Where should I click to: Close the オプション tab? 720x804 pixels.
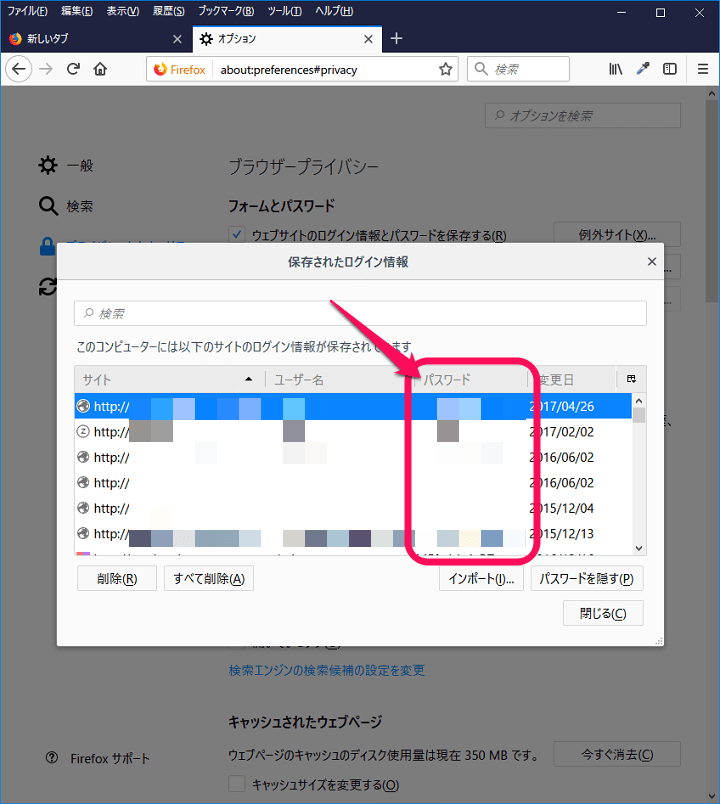pos(368,39)
